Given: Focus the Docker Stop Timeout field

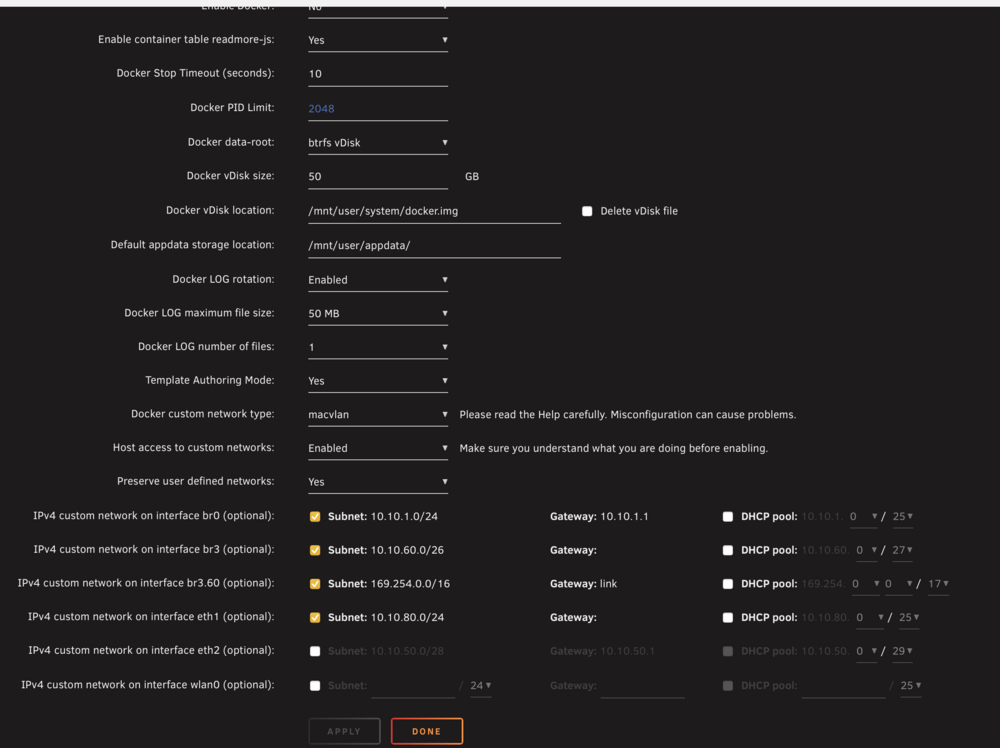Looking at the screenshot, I should click(378, 74).
